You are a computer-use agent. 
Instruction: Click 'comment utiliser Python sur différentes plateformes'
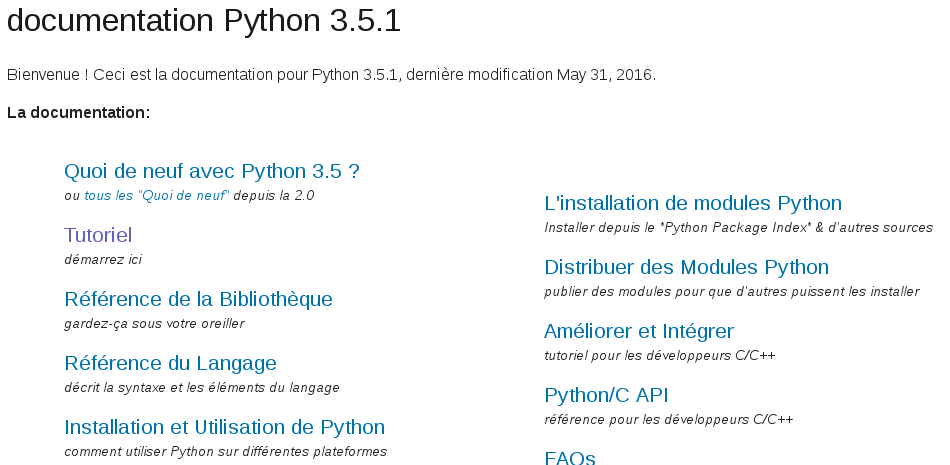click(x=225, y=452)
